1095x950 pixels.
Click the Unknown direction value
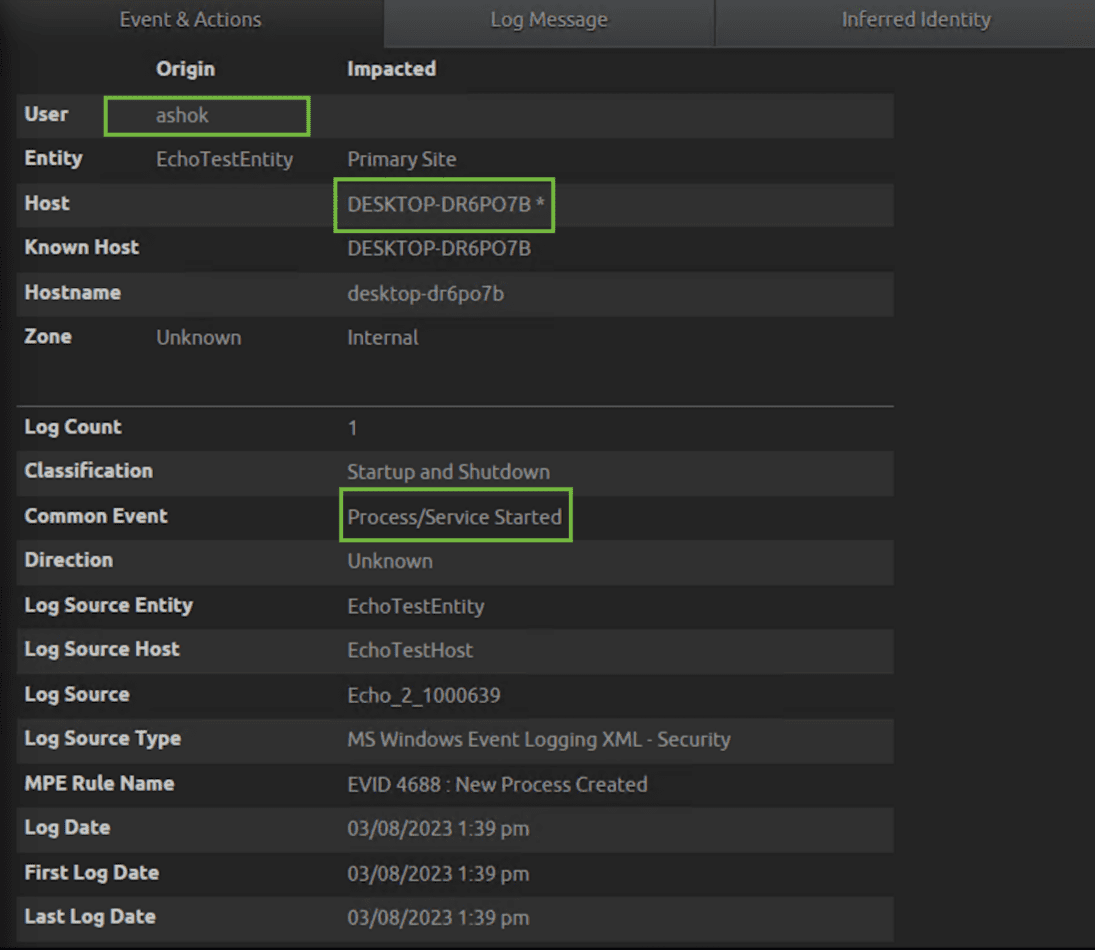point(389,560)
